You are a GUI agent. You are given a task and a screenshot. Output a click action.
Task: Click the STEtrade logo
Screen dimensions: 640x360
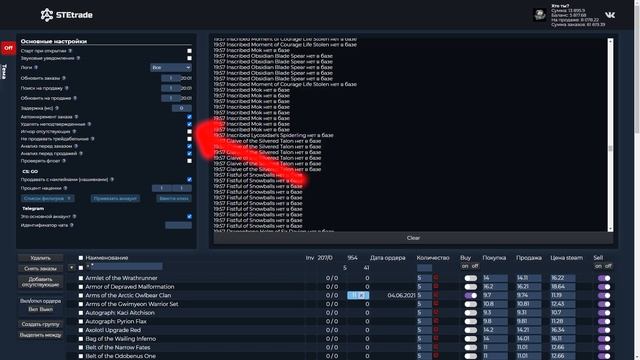point(67,15)
